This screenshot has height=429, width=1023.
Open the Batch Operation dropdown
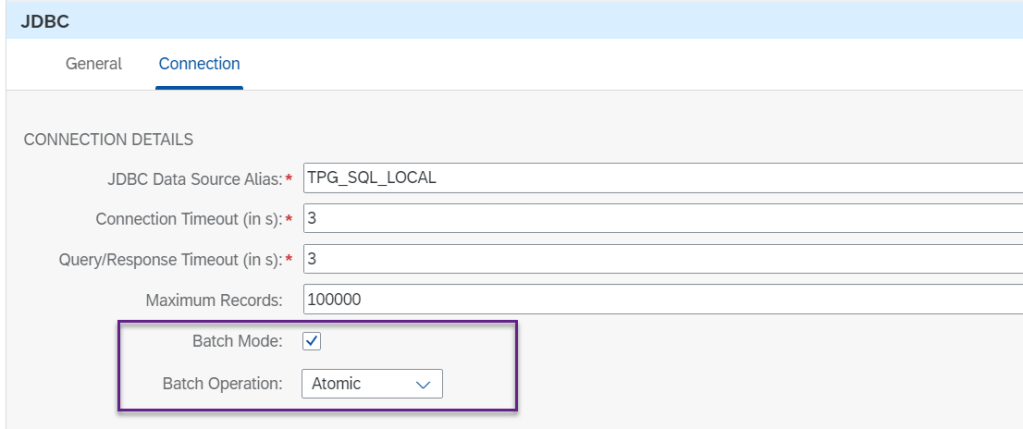[x=371, y=383]
